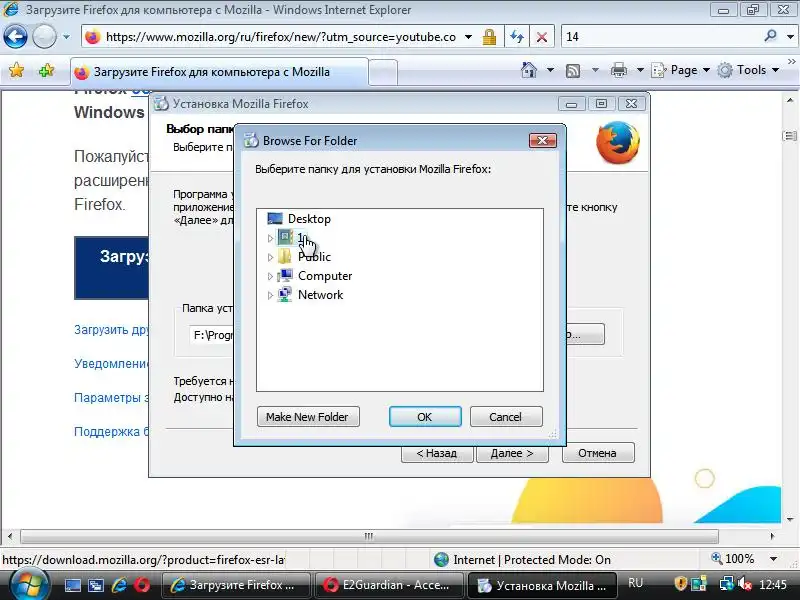The width and height of the screenshot is (800, 600).
Task: Click the Далее button in installer
Action: 512,453
